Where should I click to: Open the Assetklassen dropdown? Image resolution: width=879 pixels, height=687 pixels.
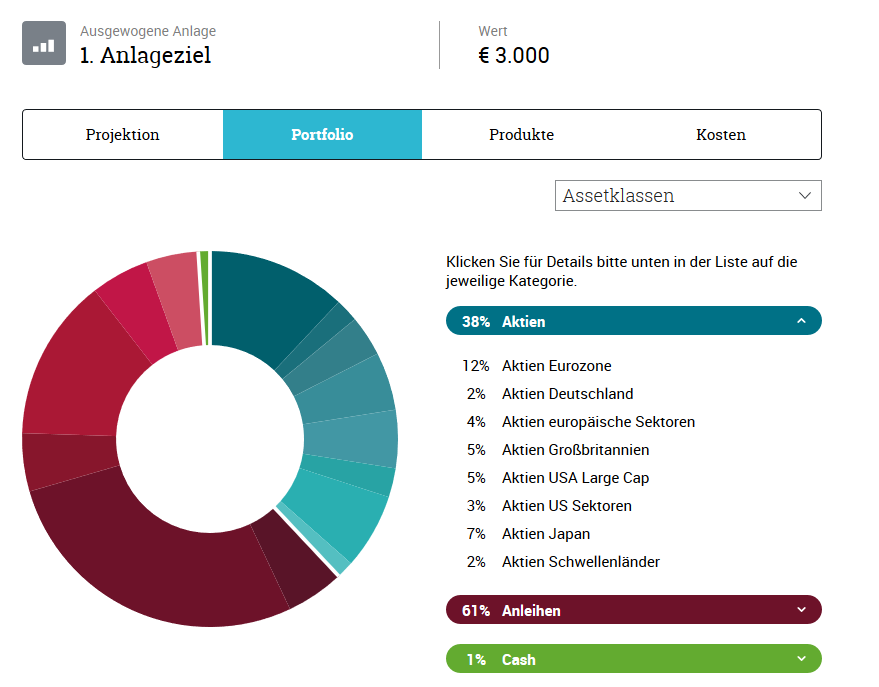pos(688,195)
